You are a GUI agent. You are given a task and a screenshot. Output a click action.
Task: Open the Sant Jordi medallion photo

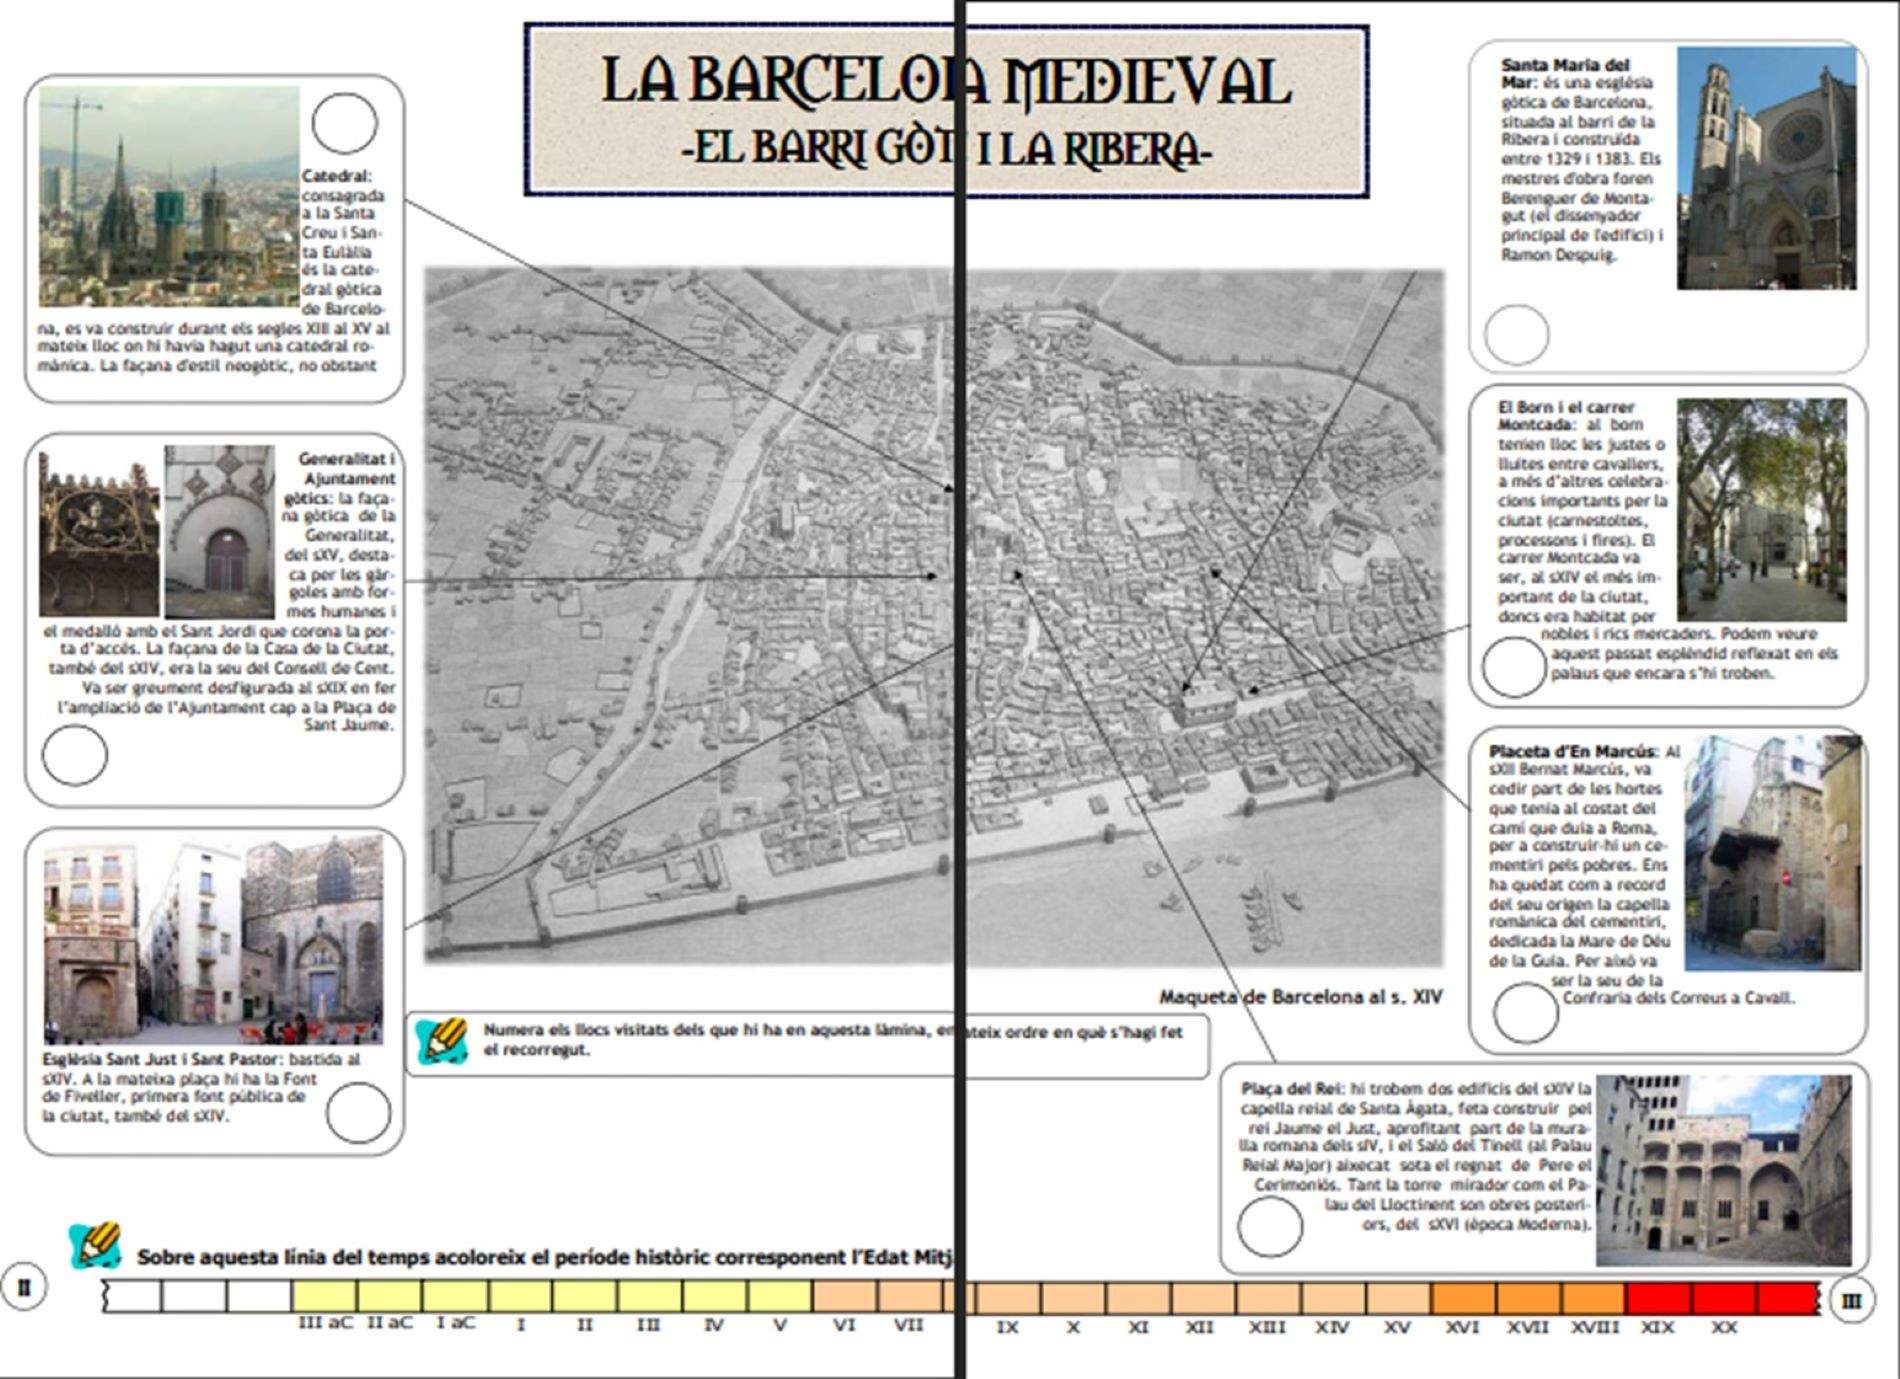click(99, 532)
